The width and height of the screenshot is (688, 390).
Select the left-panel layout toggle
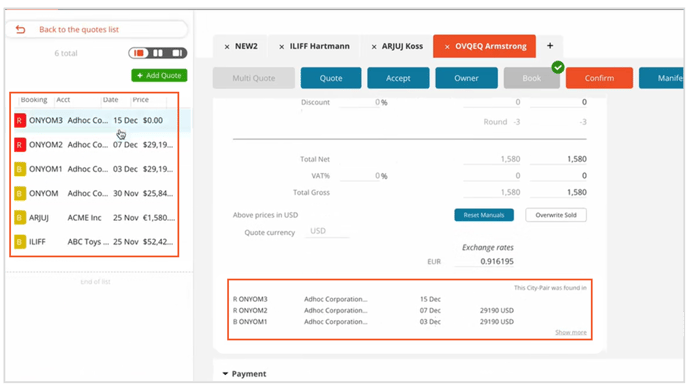pyautogui.click(x=139, y=53)
